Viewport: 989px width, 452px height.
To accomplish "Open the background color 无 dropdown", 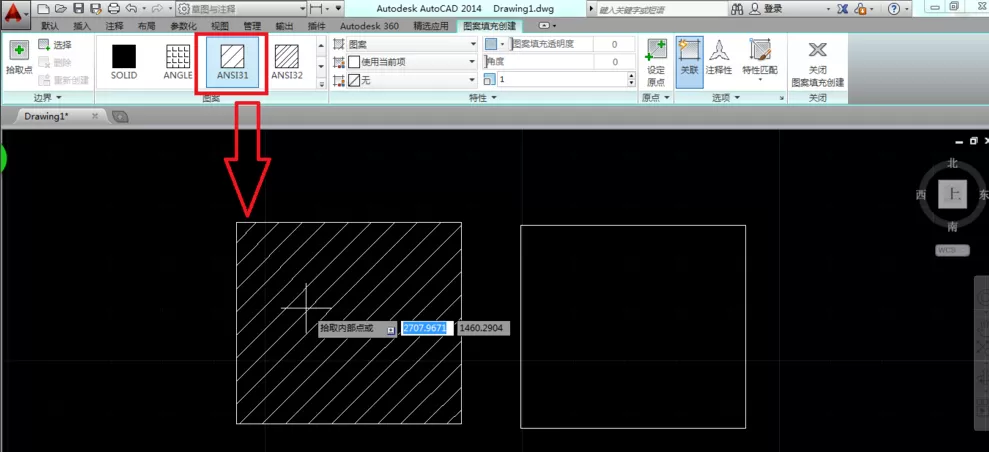I will click(412, 80).
